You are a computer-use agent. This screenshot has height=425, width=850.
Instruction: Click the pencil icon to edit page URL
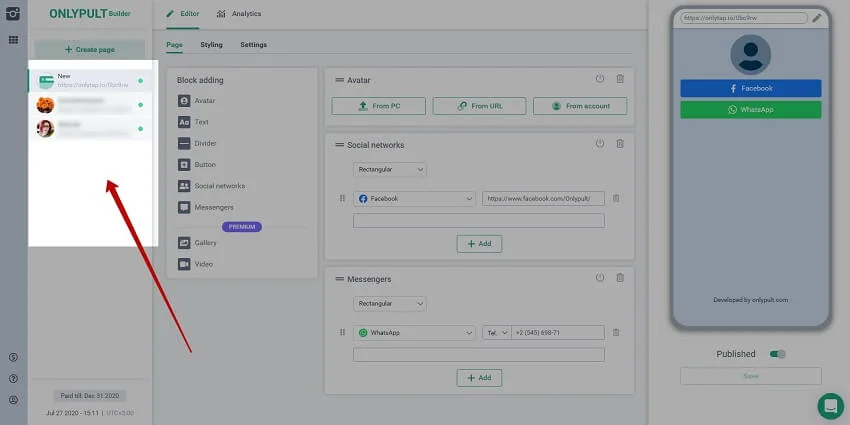[817, 18]
